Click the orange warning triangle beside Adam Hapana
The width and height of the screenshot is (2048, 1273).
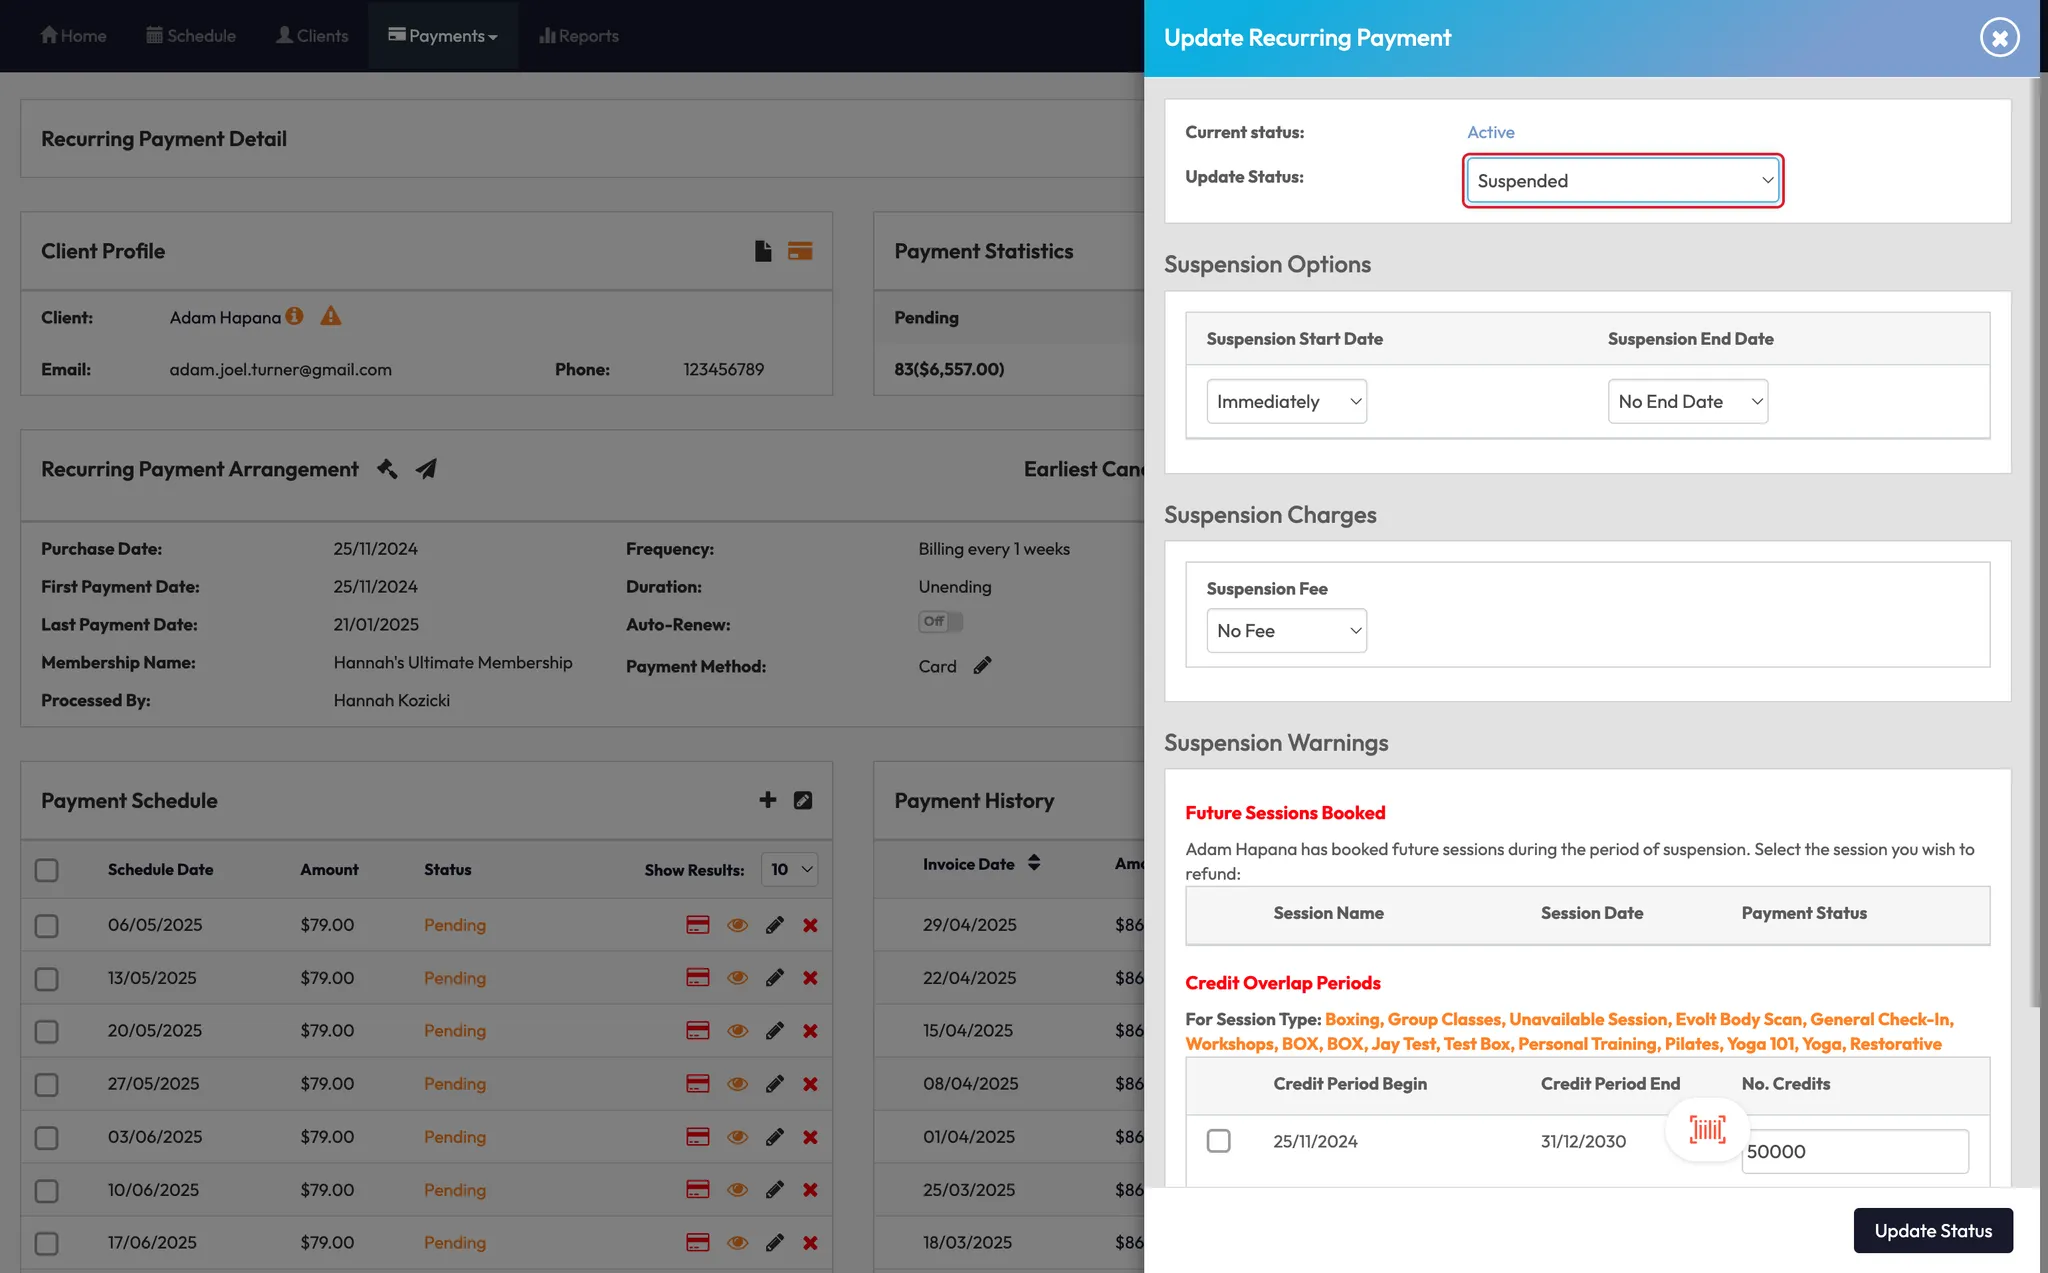tap(331, 316)
